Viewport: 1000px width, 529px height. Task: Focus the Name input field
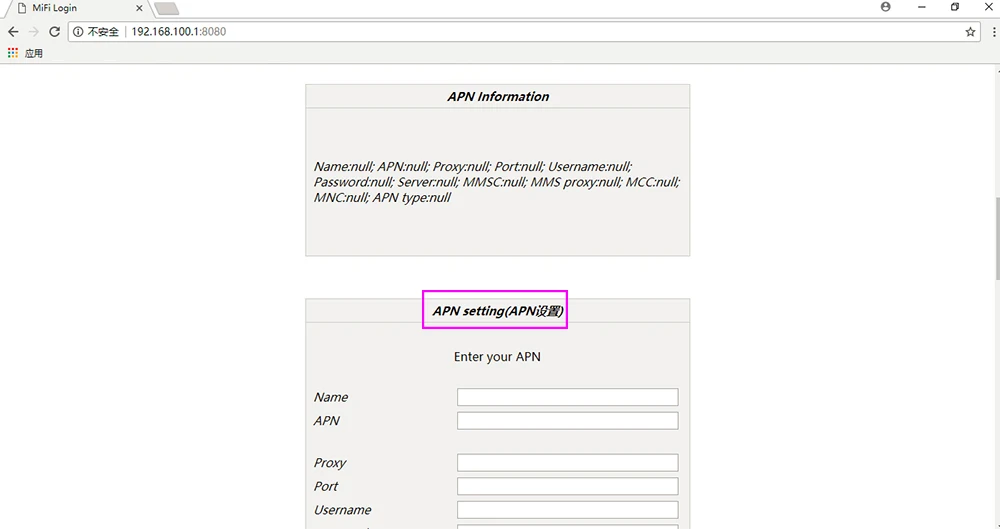568,397
